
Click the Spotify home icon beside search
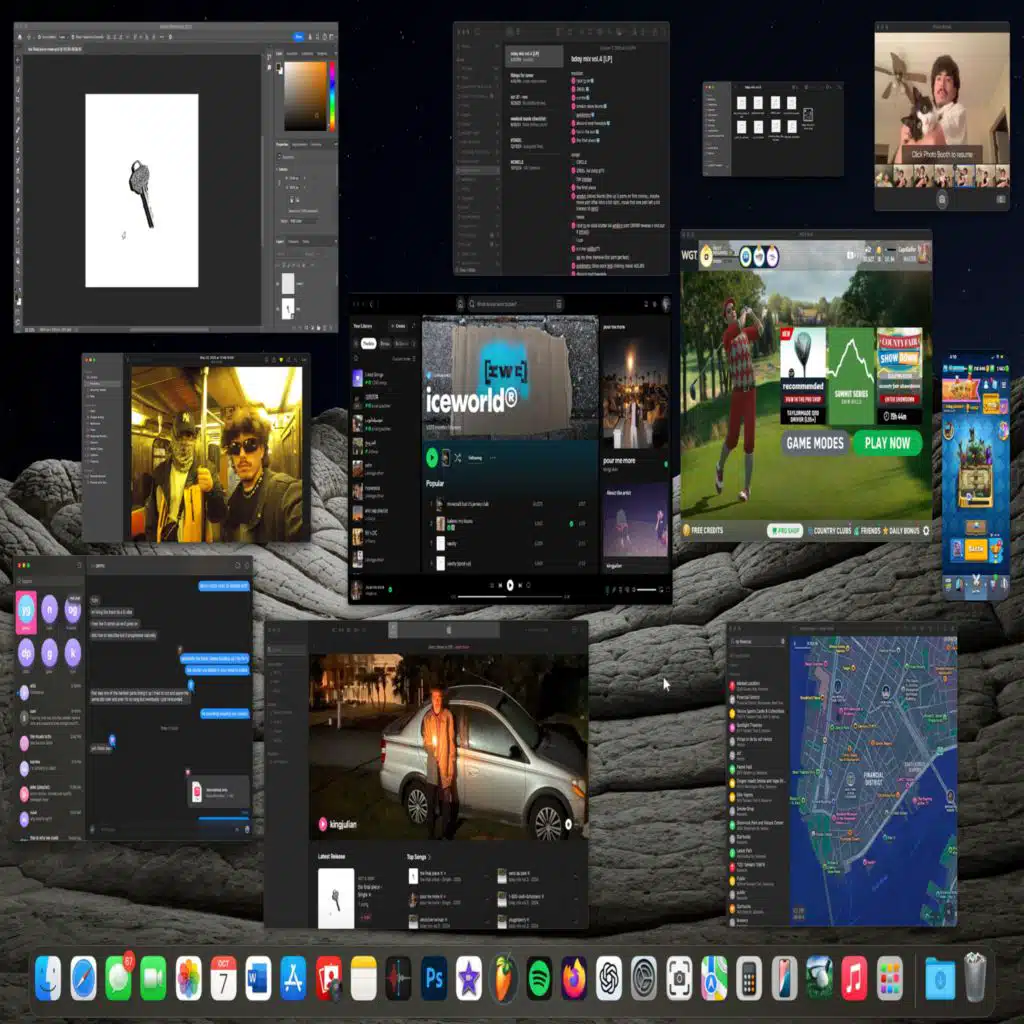coord(459,303)
